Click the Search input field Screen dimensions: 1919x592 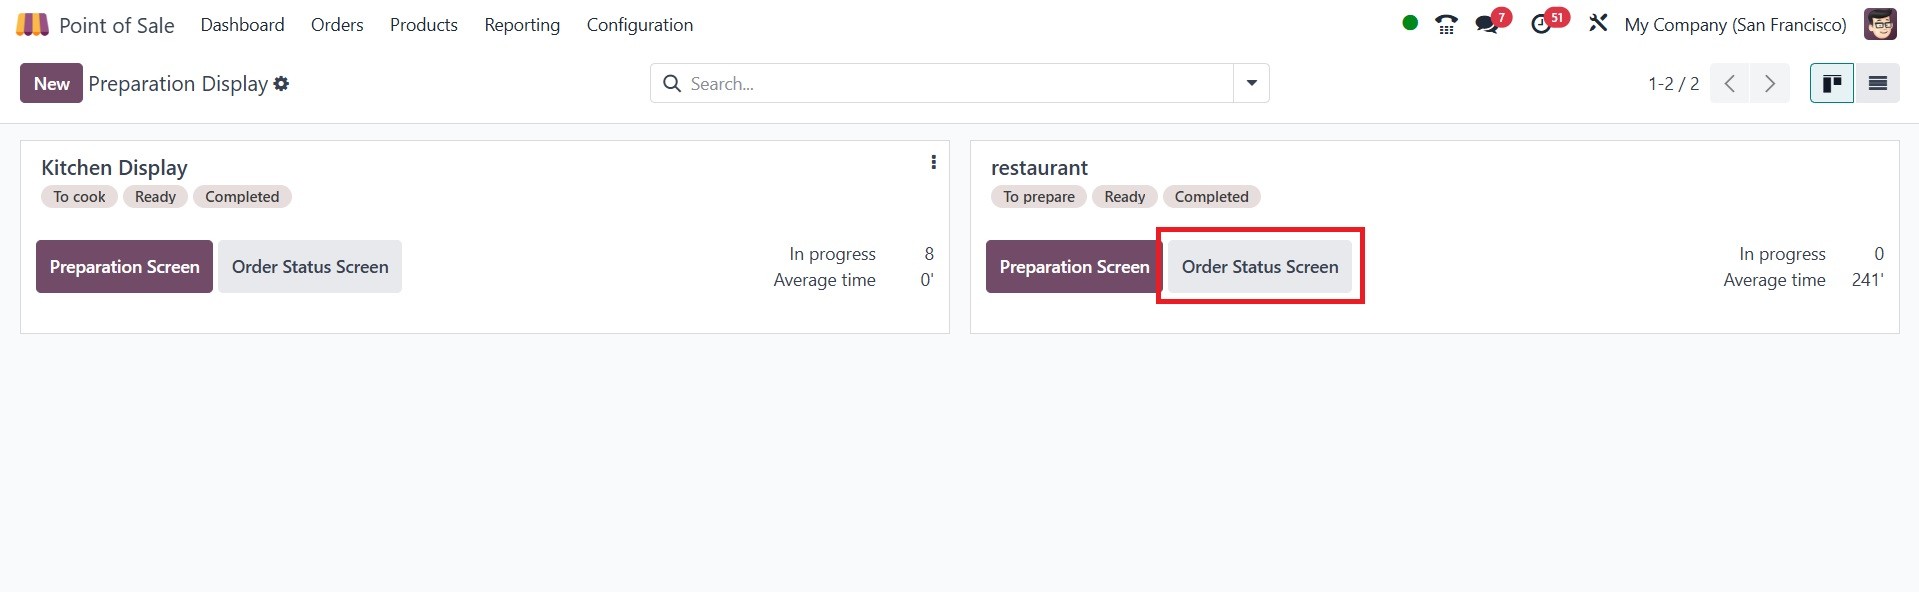coord(950,84)
